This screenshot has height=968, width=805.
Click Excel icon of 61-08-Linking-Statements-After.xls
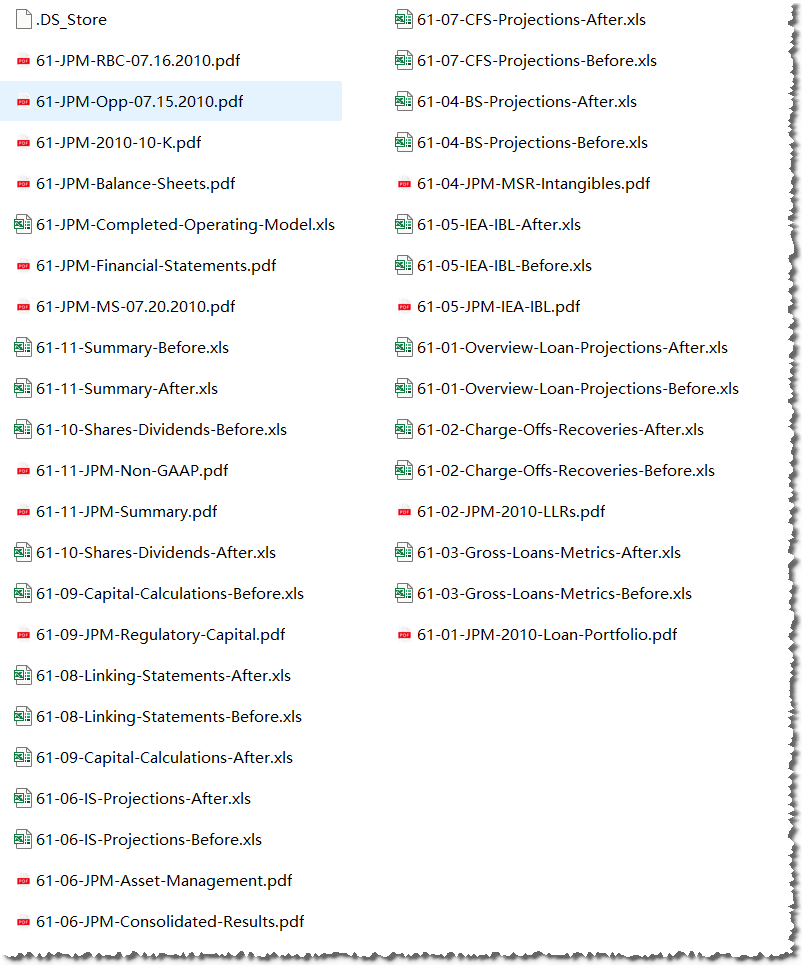(x=23, y=675)
